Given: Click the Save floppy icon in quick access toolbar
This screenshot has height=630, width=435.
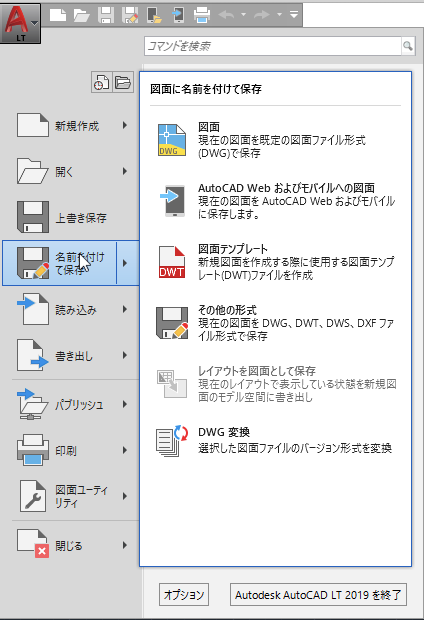Looking at the screenshot, I should click(106, 15).
